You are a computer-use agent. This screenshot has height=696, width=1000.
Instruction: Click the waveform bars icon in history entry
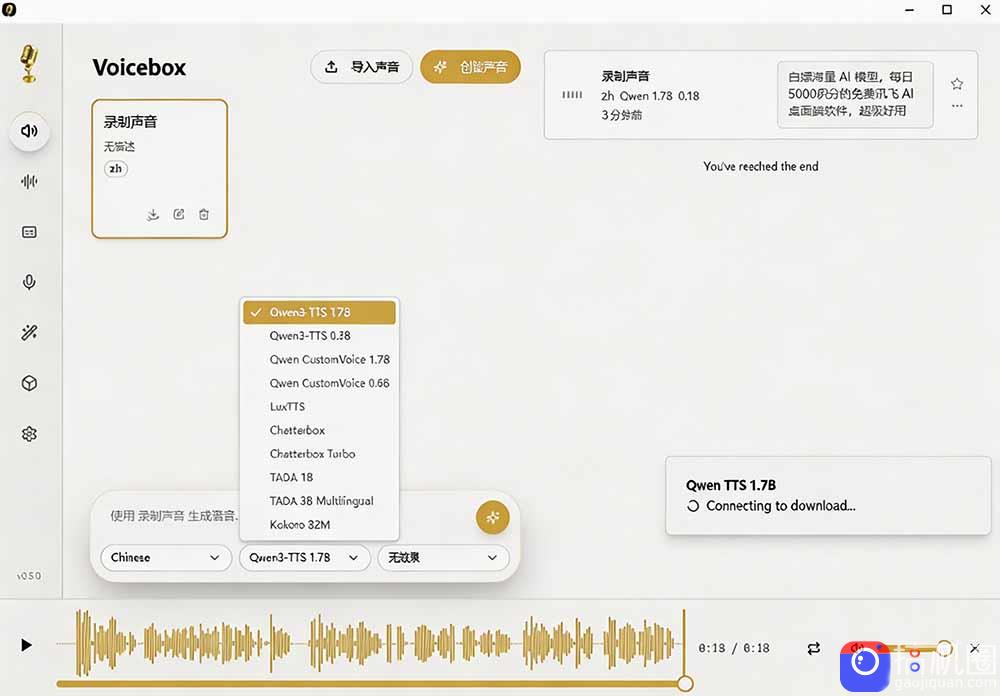point(572,95)
